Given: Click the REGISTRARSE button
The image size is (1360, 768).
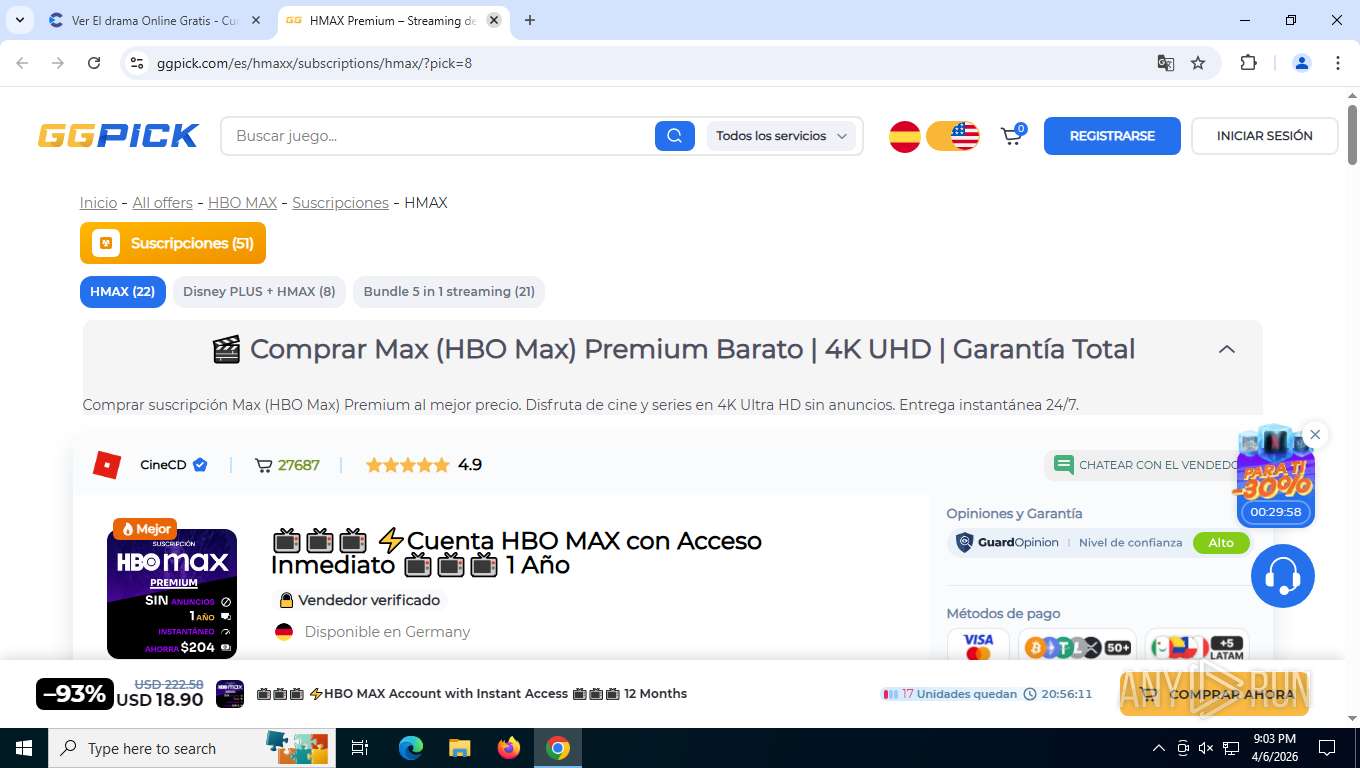Looking at the screenshot, I should [x=1112, y=136].
